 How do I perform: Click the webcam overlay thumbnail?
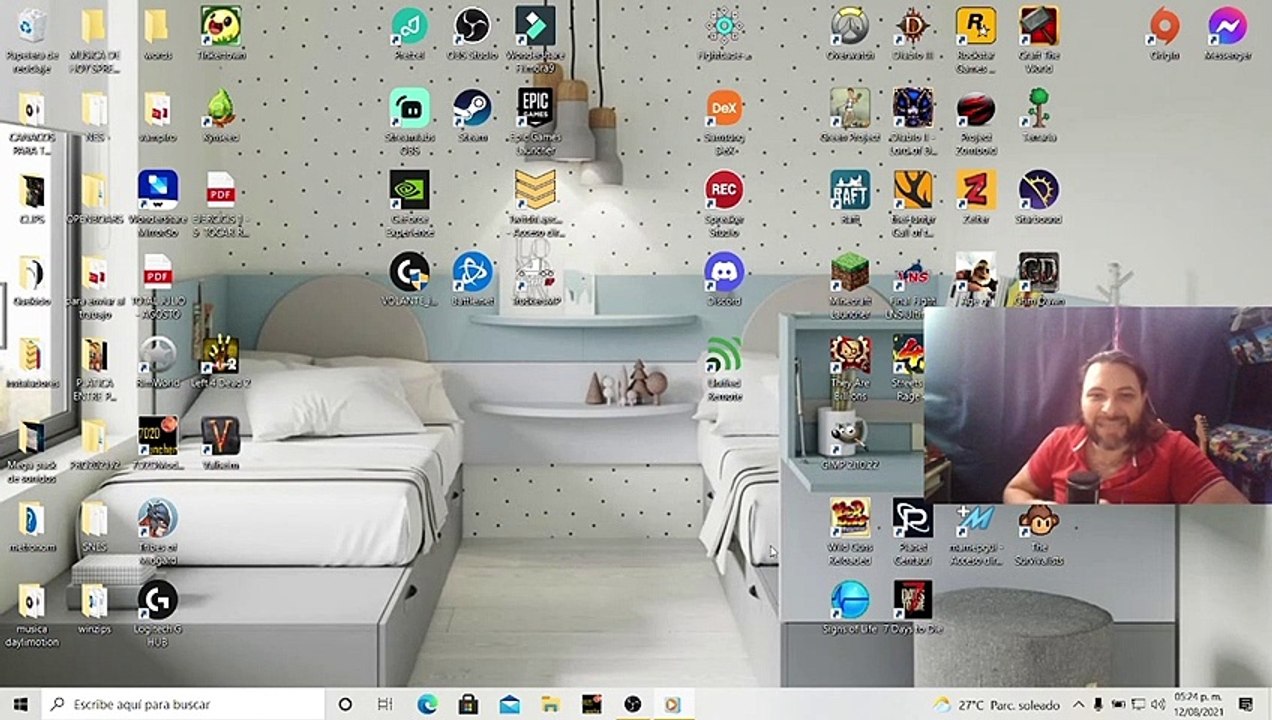click(x=1098, y=404)
